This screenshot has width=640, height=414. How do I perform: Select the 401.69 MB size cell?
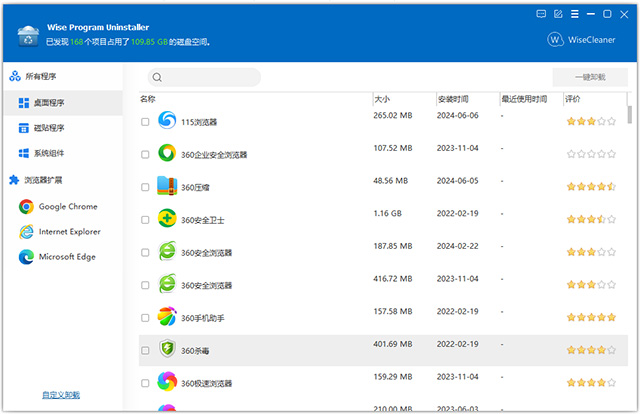393,344
